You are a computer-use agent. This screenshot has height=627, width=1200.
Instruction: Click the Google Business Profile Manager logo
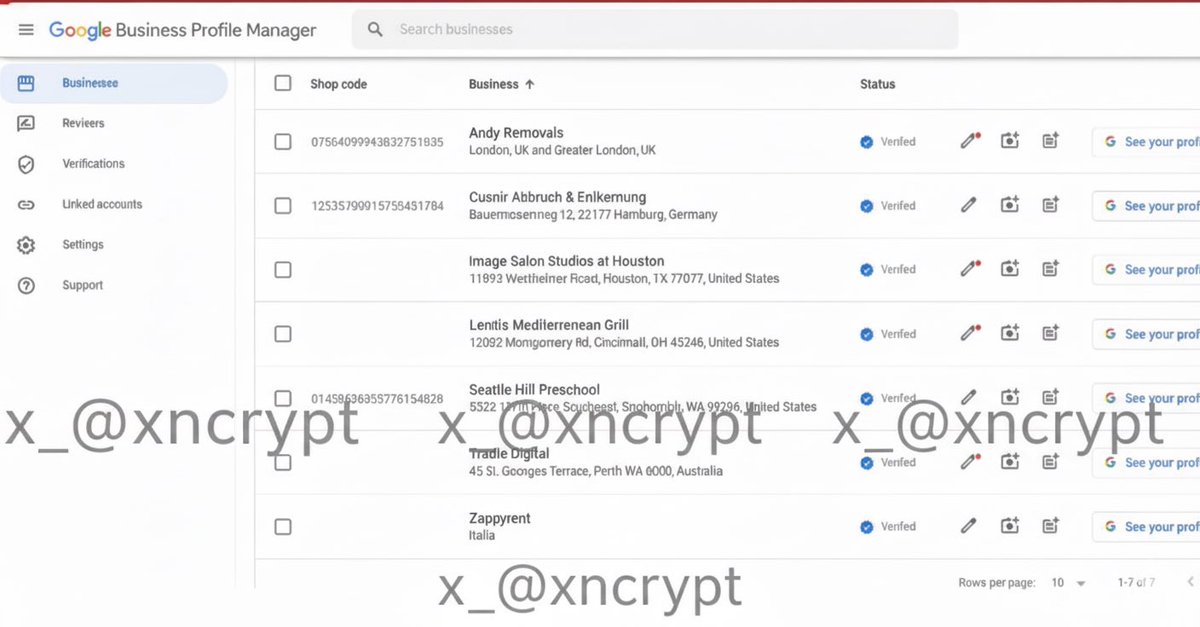pyautogui.click(x=183, y=30)
